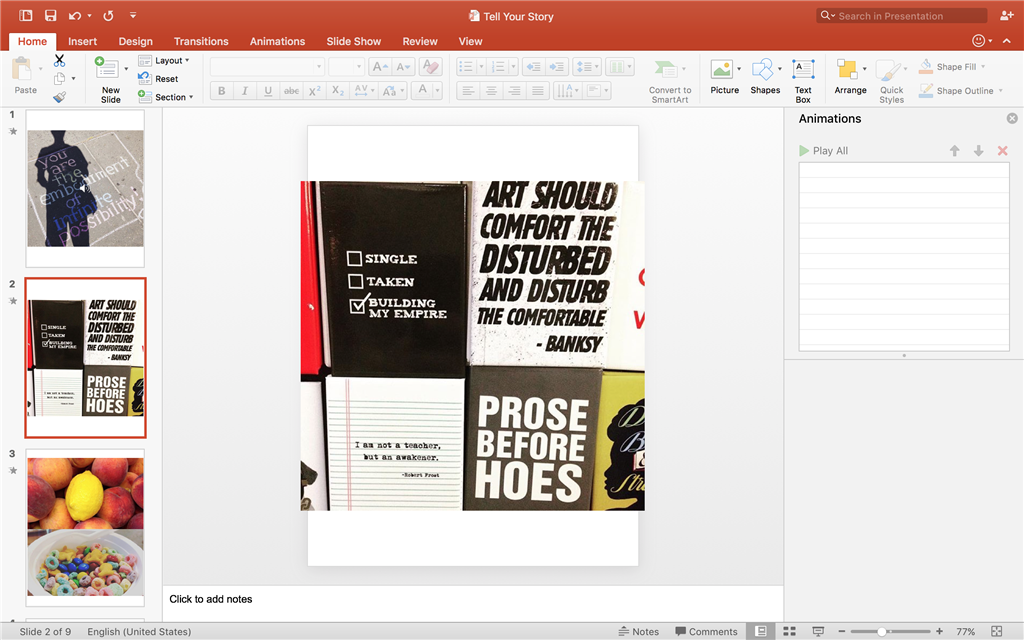Click the zoom slider handle

[882, 631]
